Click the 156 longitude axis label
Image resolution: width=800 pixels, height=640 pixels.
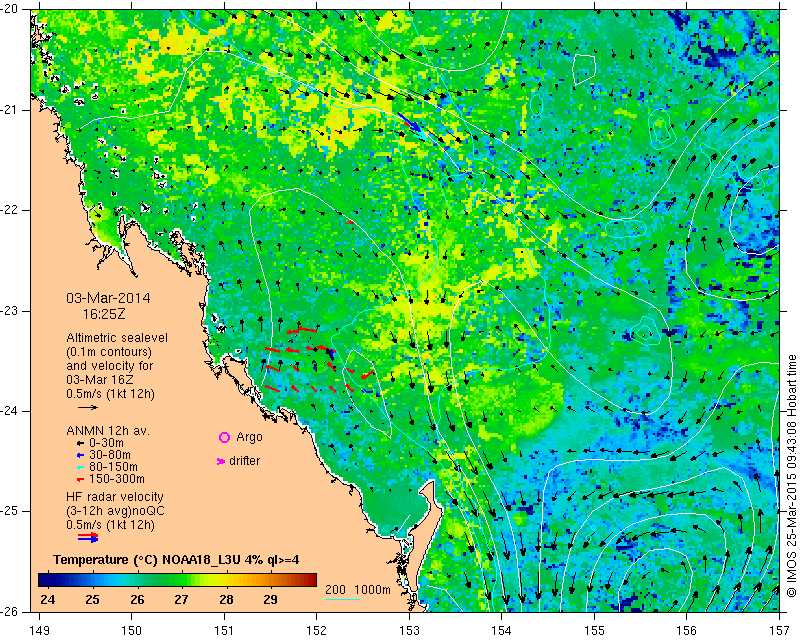pos(687,631)
